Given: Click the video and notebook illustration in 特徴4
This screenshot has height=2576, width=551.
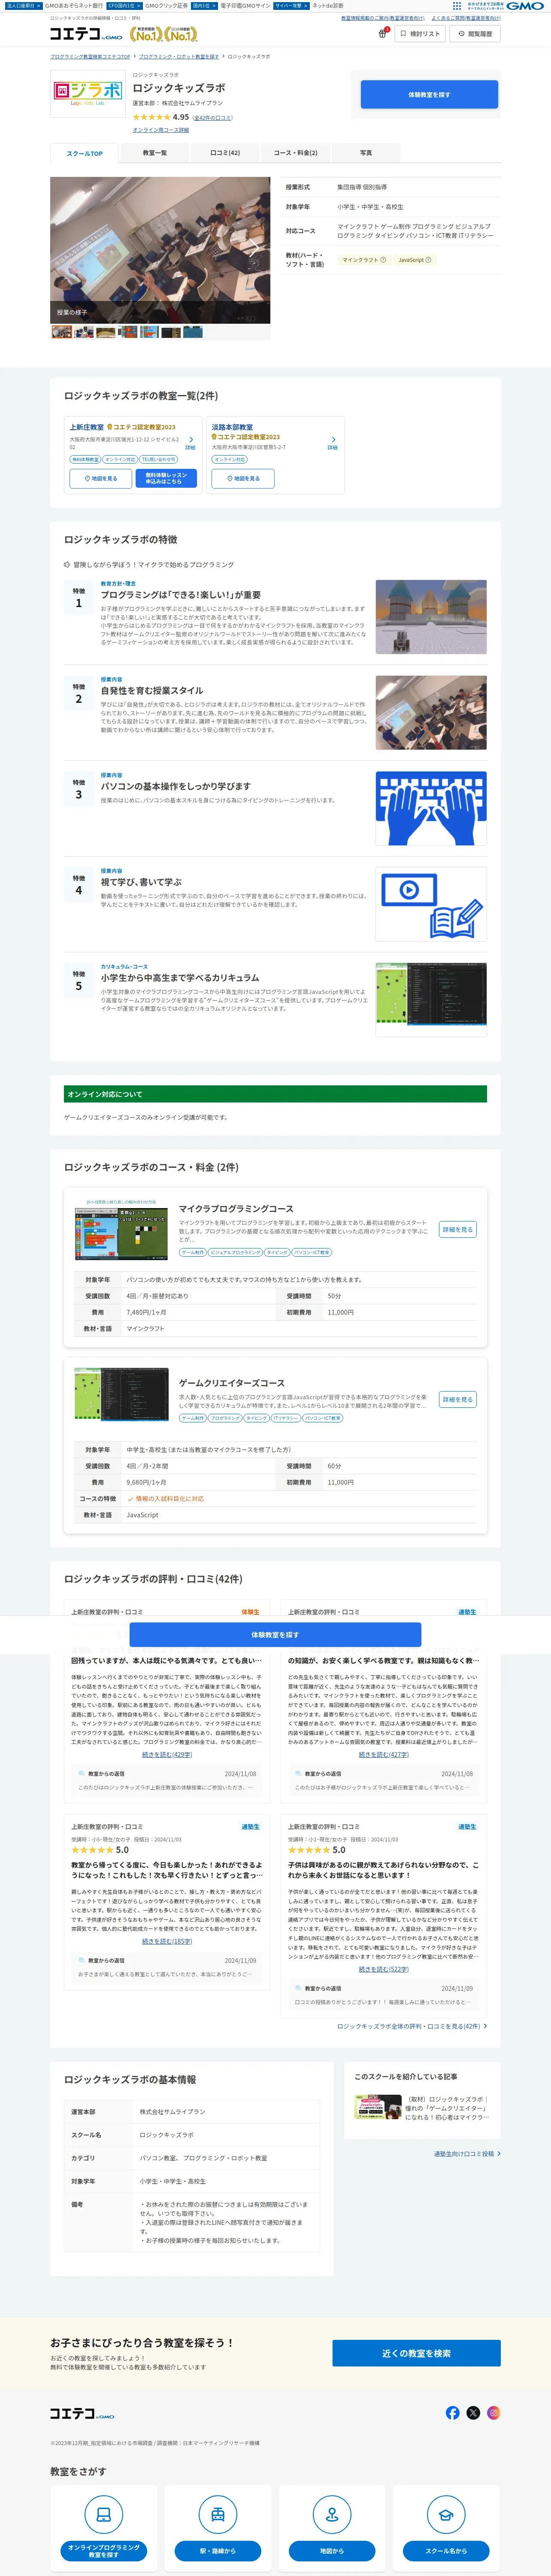Looking at the screenshot, I should tap(431, 904).
